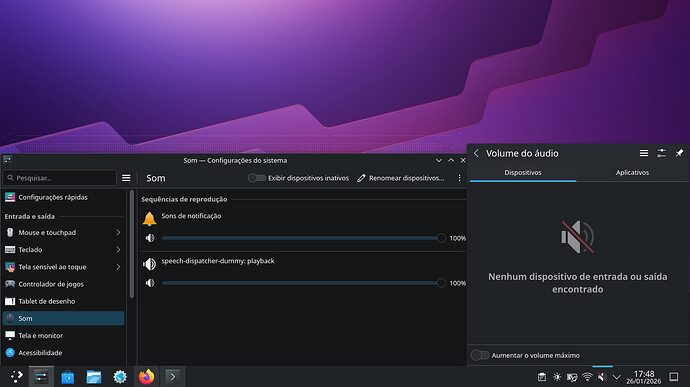Open the three-dot menu in Som header
Viewport: 690px width, 387px height.
[459, 178]
